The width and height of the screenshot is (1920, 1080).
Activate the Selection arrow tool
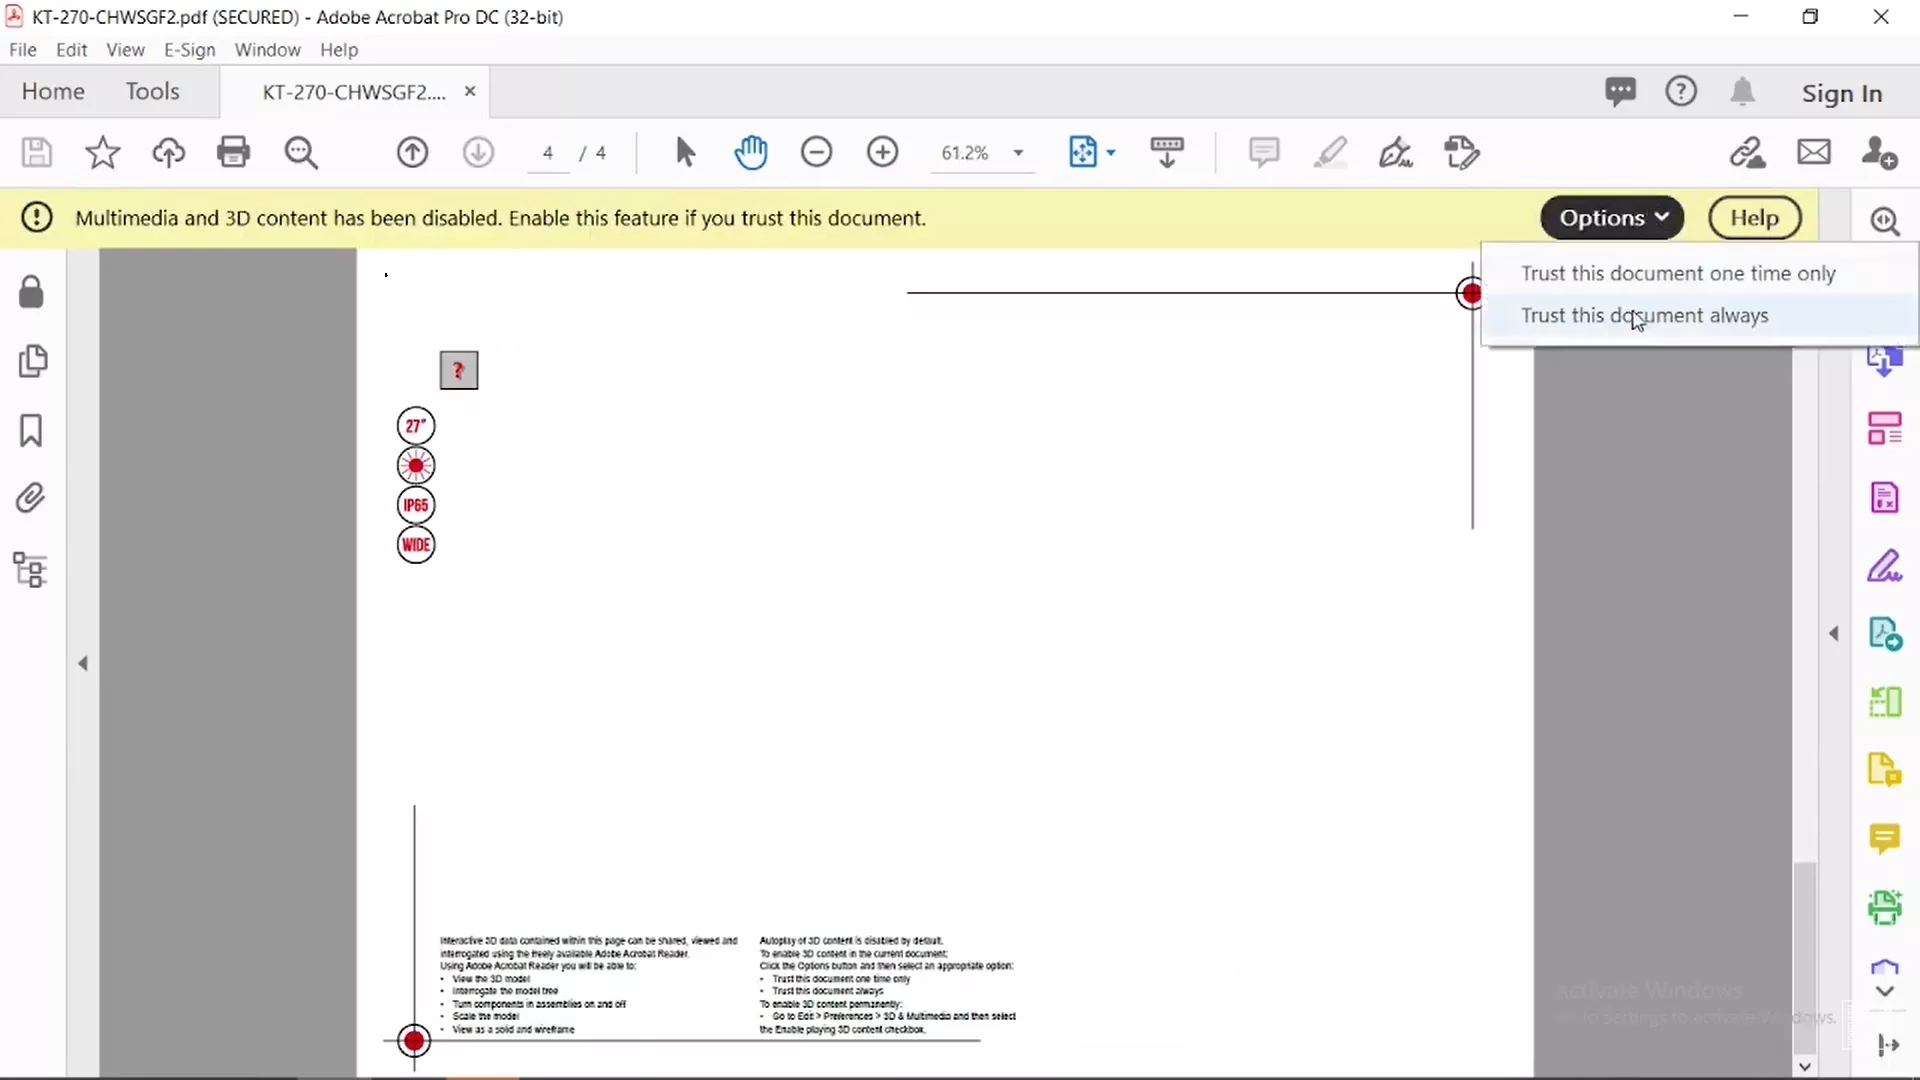685,152
